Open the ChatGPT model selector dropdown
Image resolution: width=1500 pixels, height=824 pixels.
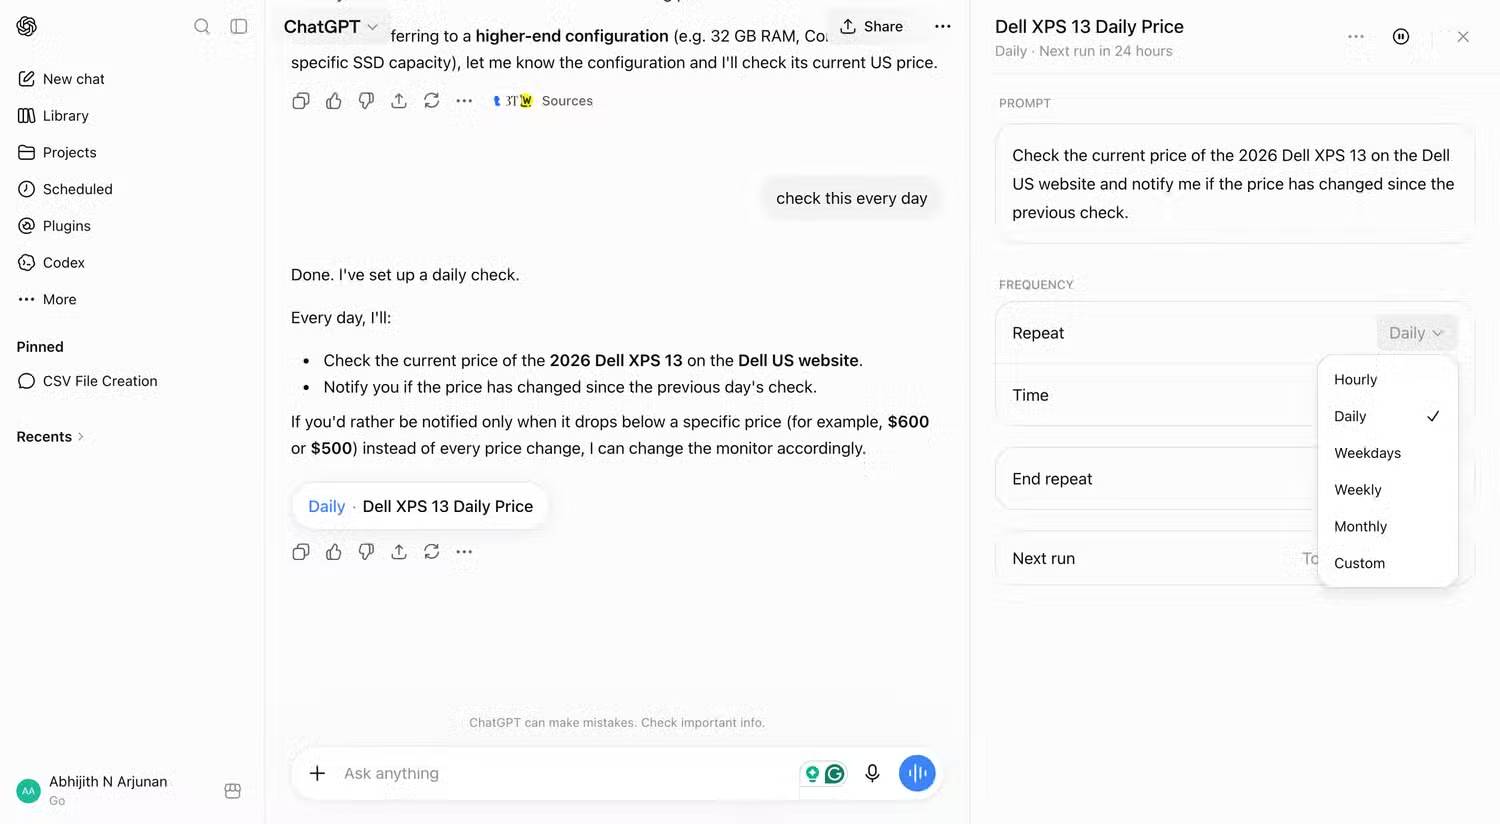(331, 27)
